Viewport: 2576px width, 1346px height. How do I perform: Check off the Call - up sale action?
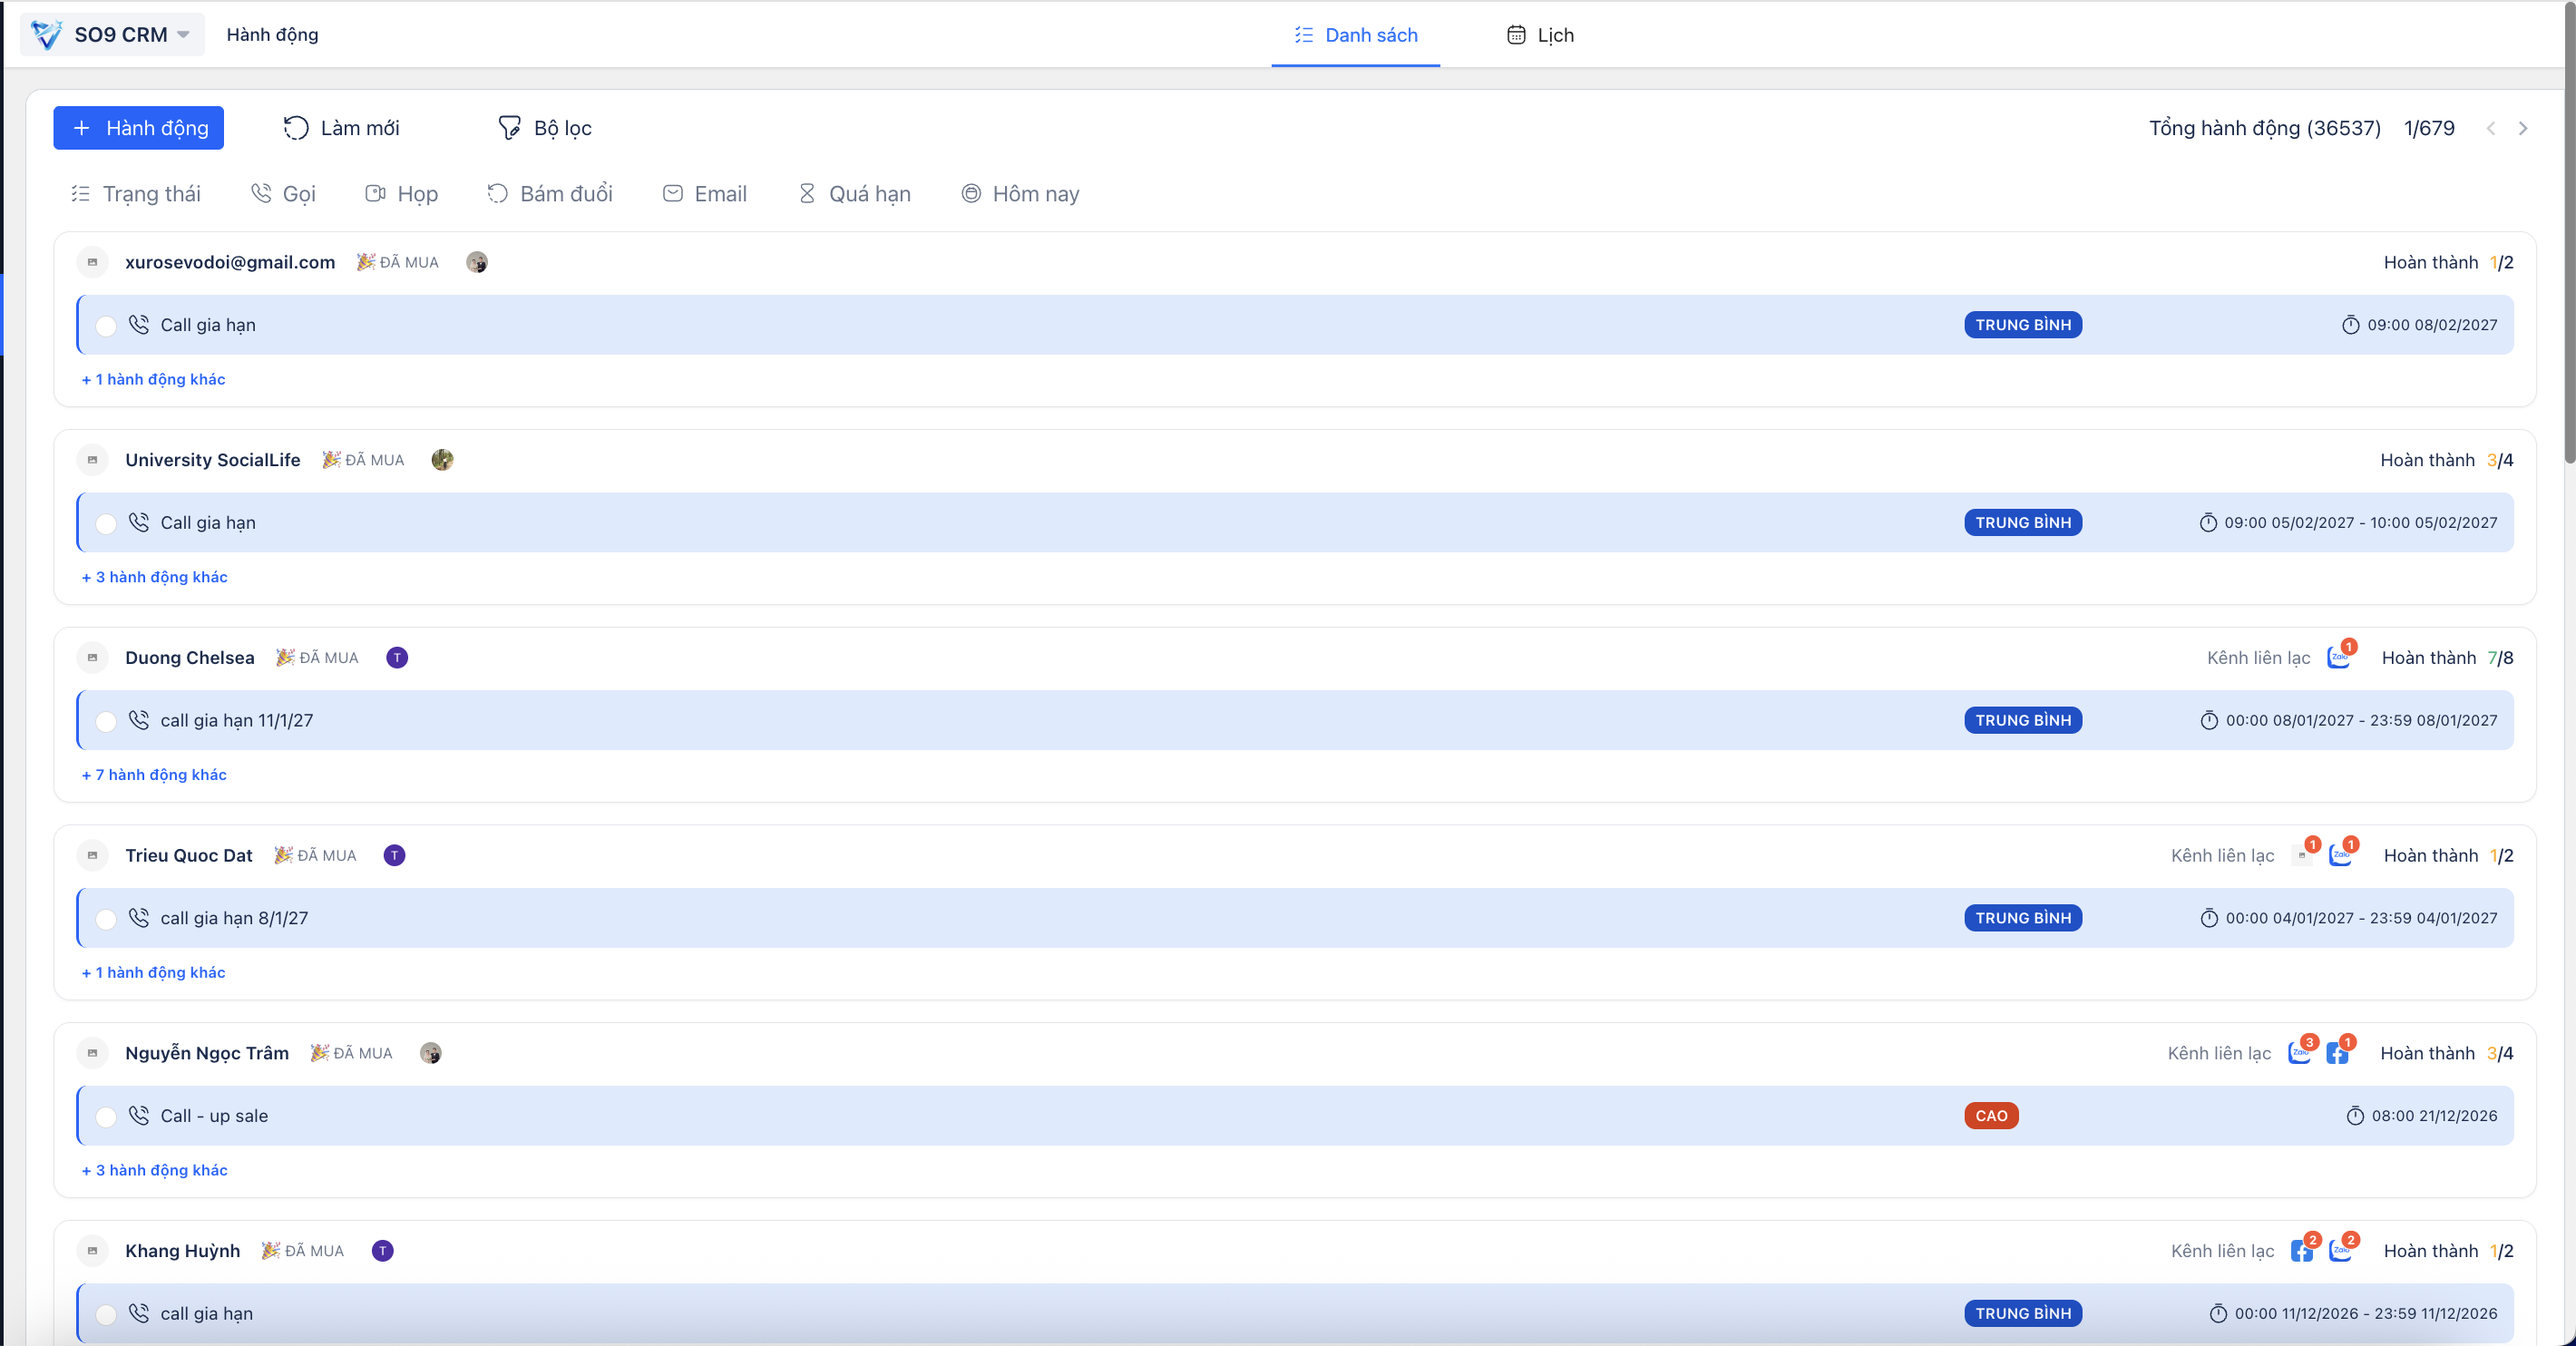coord(106,1117)
